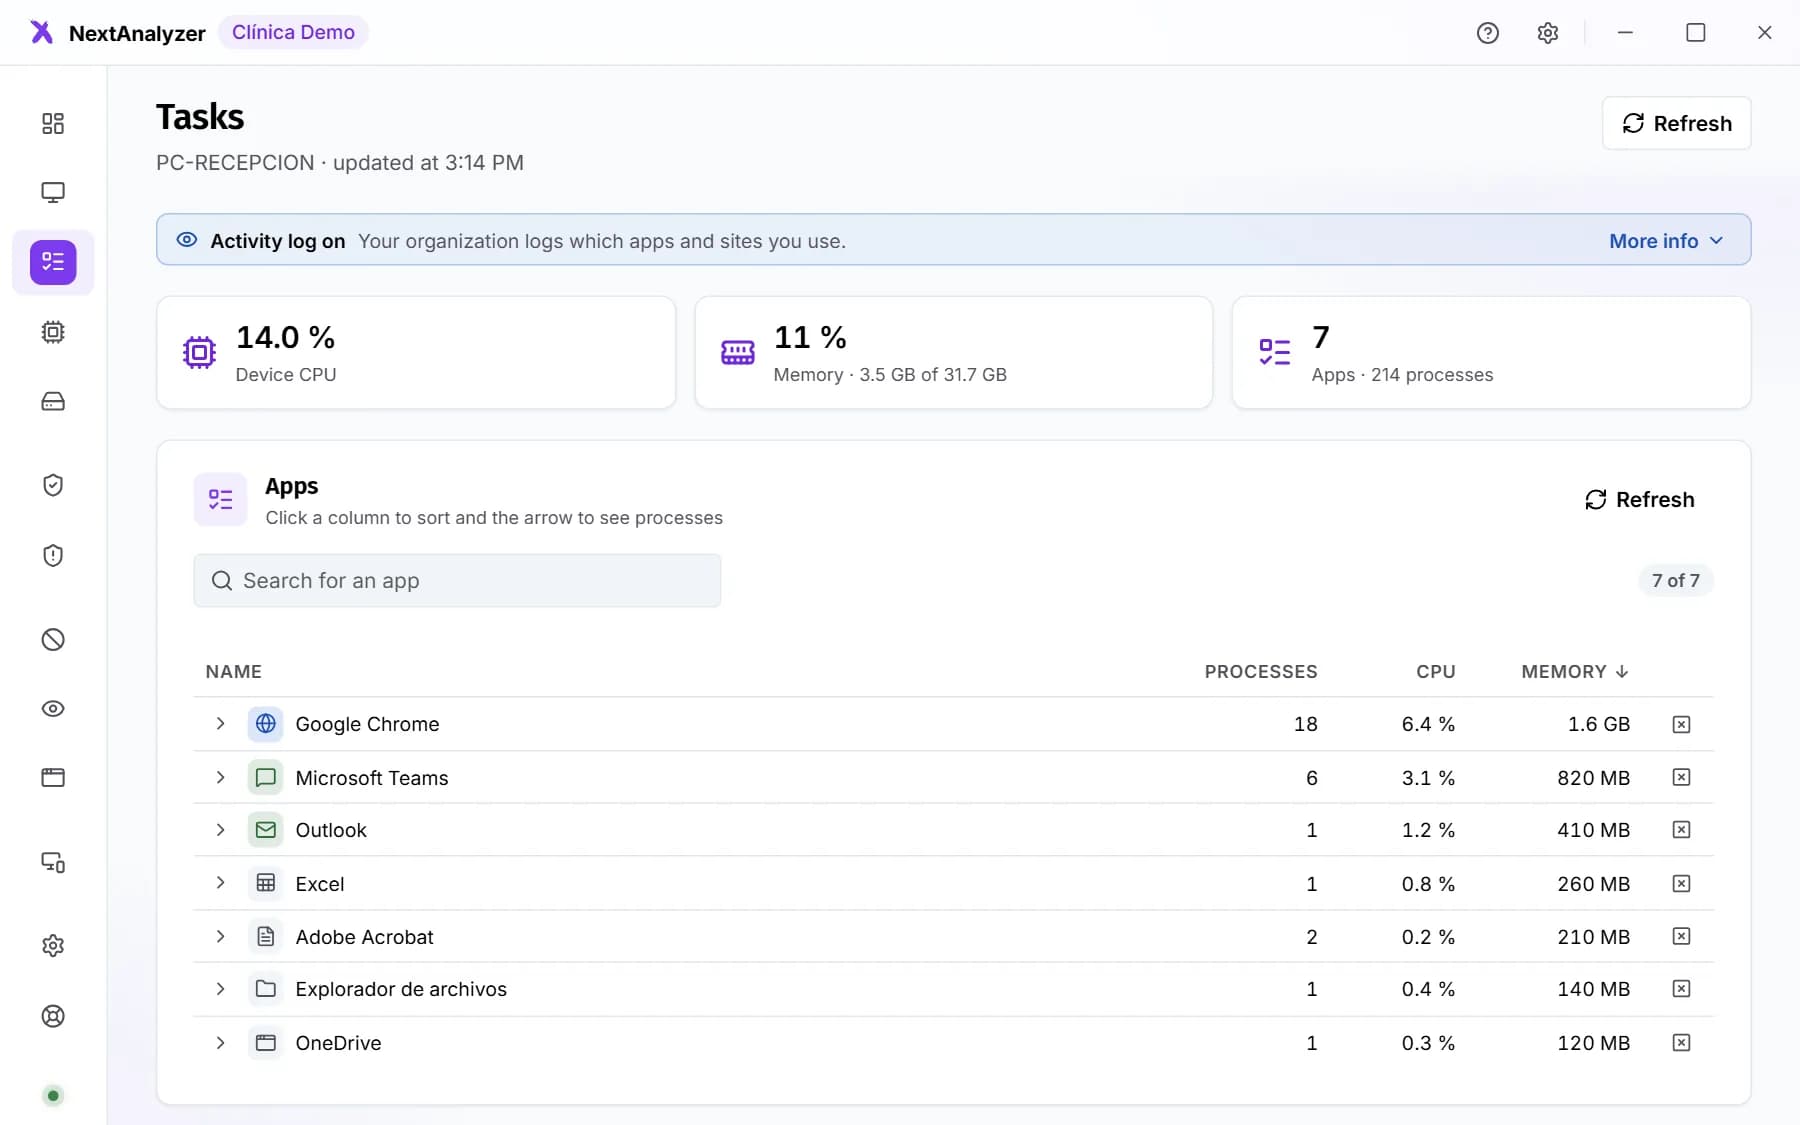The image size is (1800, 1125).
Task: Expand the Explorador de archivos row
Action: coord(220,989)
